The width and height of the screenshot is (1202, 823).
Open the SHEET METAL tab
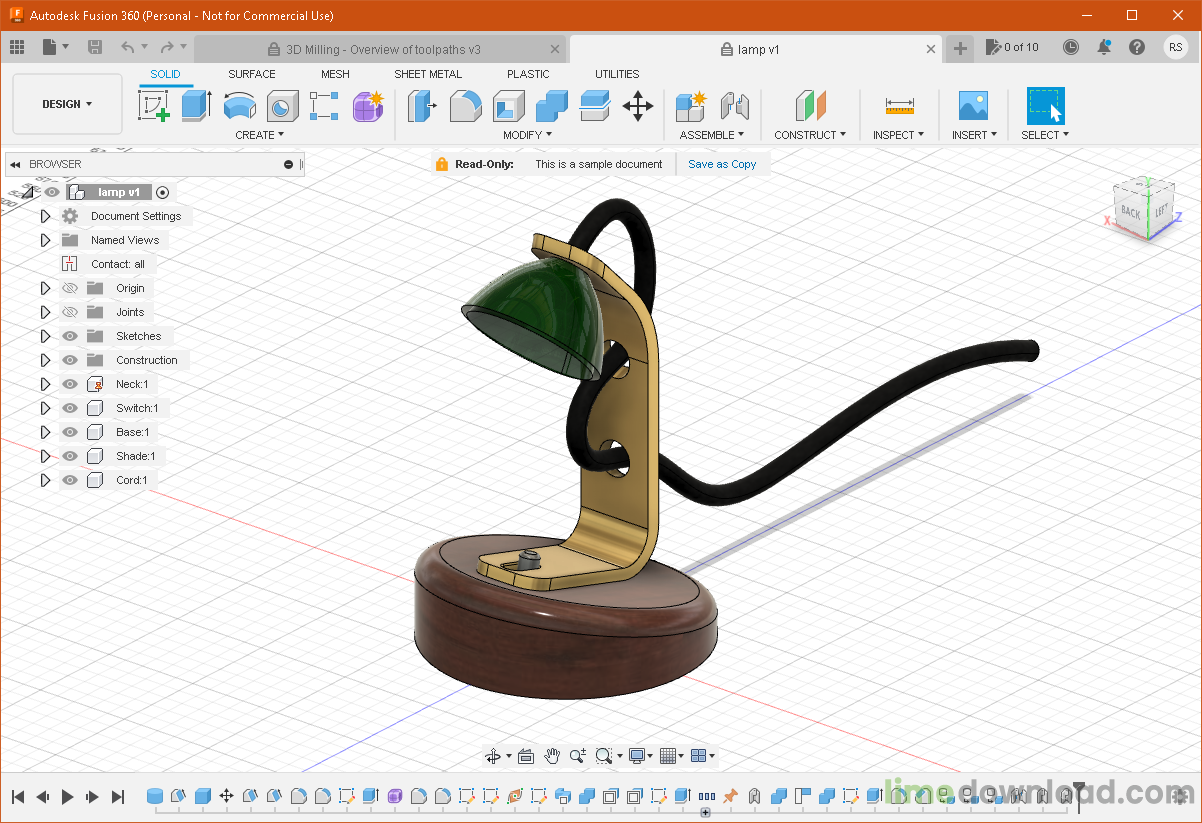[x=428, y=74]
